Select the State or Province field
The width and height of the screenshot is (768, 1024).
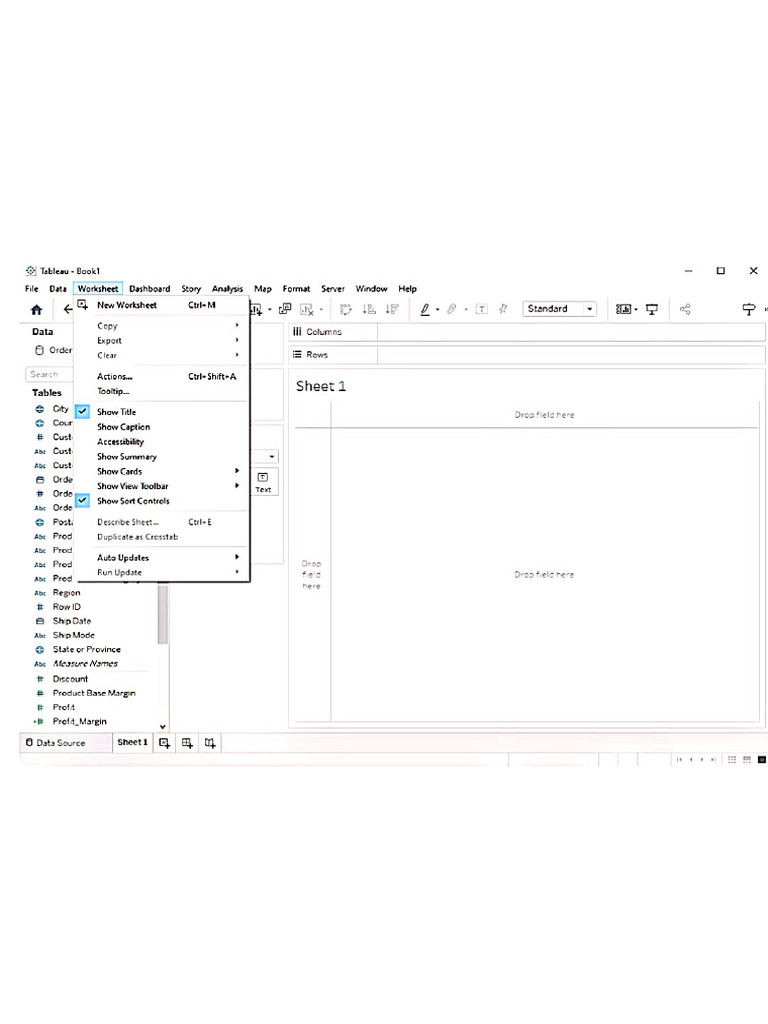click(x=87, y=649)
